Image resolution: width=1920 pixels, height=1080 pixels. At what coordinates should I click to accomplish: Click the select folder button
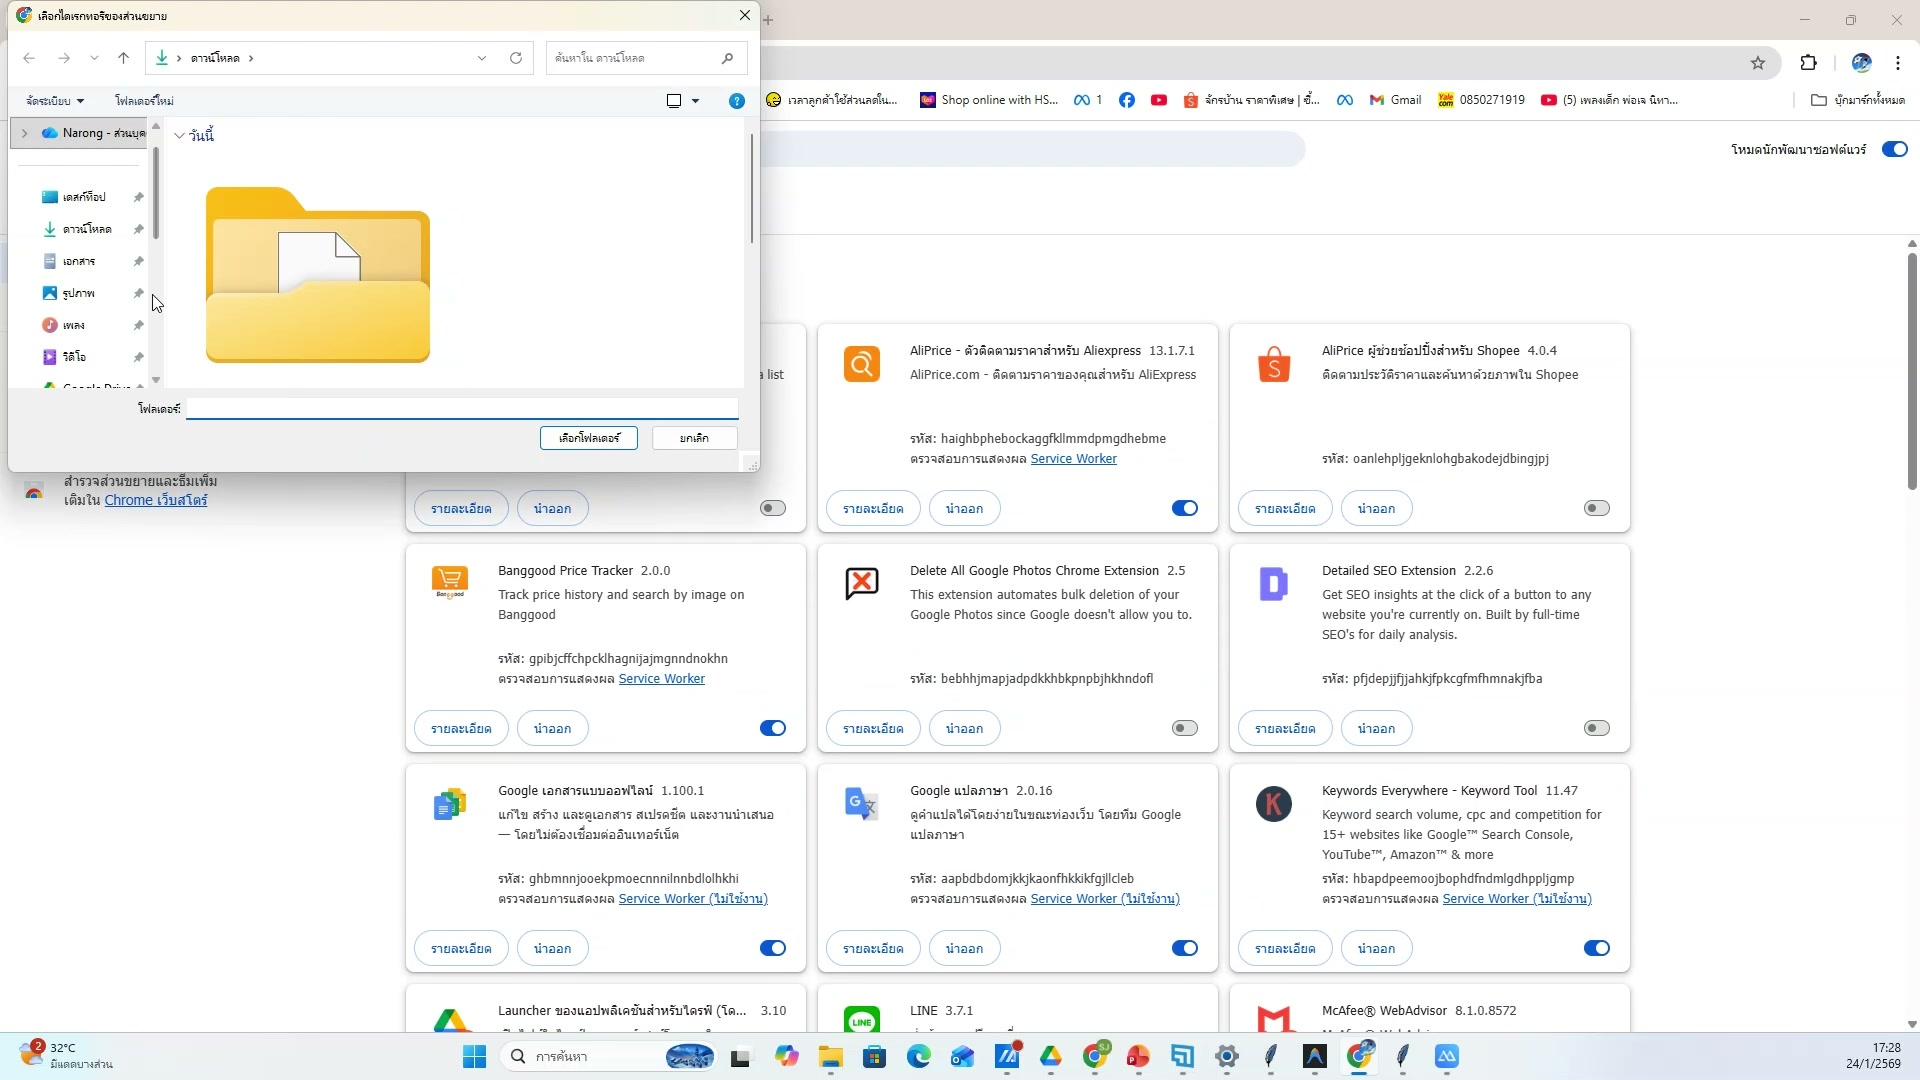click(589, 438)
